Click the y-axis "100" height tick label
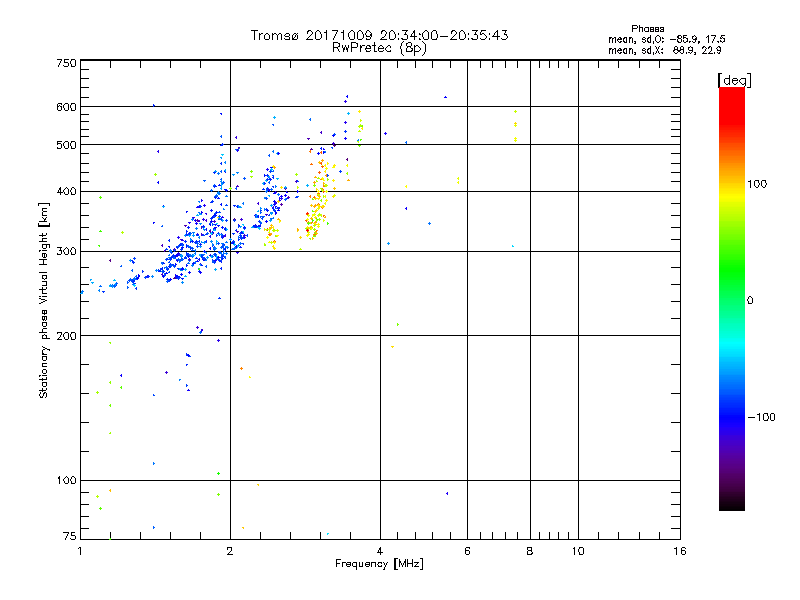 (x=66, y=480)
